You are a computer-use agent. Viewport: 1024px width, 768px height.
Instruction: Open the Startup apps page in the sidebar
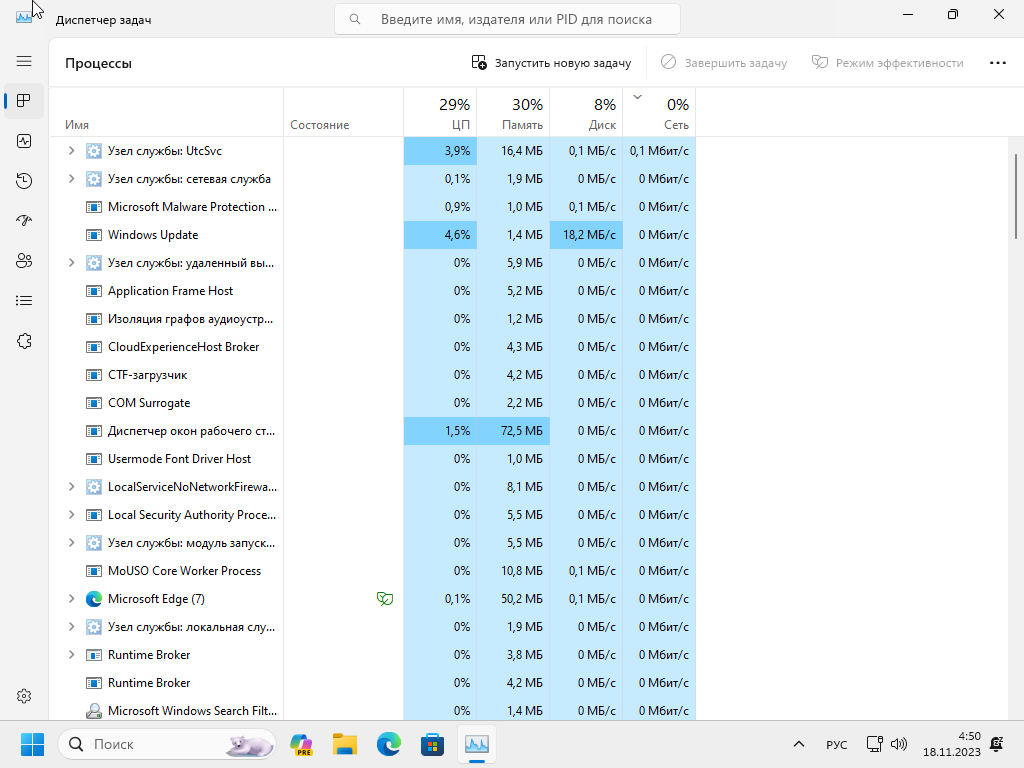24,221
